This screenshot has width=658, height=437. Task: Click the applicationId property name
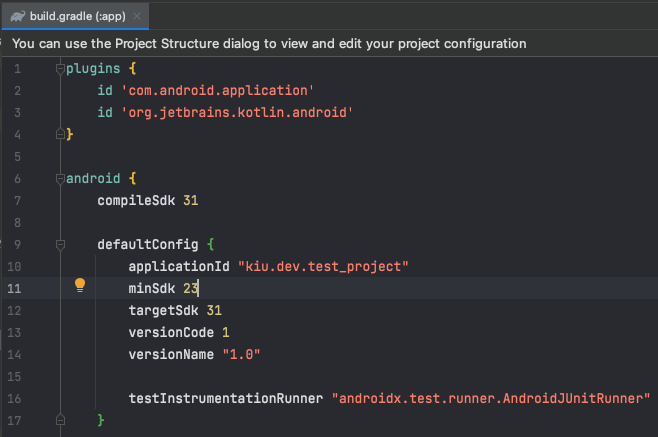(179, 267)
